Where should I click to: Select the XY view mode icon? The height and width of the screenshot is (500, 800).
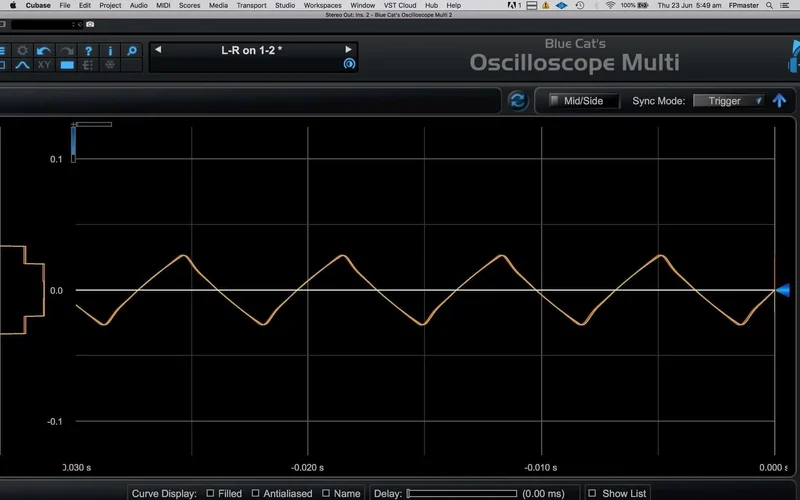[44, 65]
